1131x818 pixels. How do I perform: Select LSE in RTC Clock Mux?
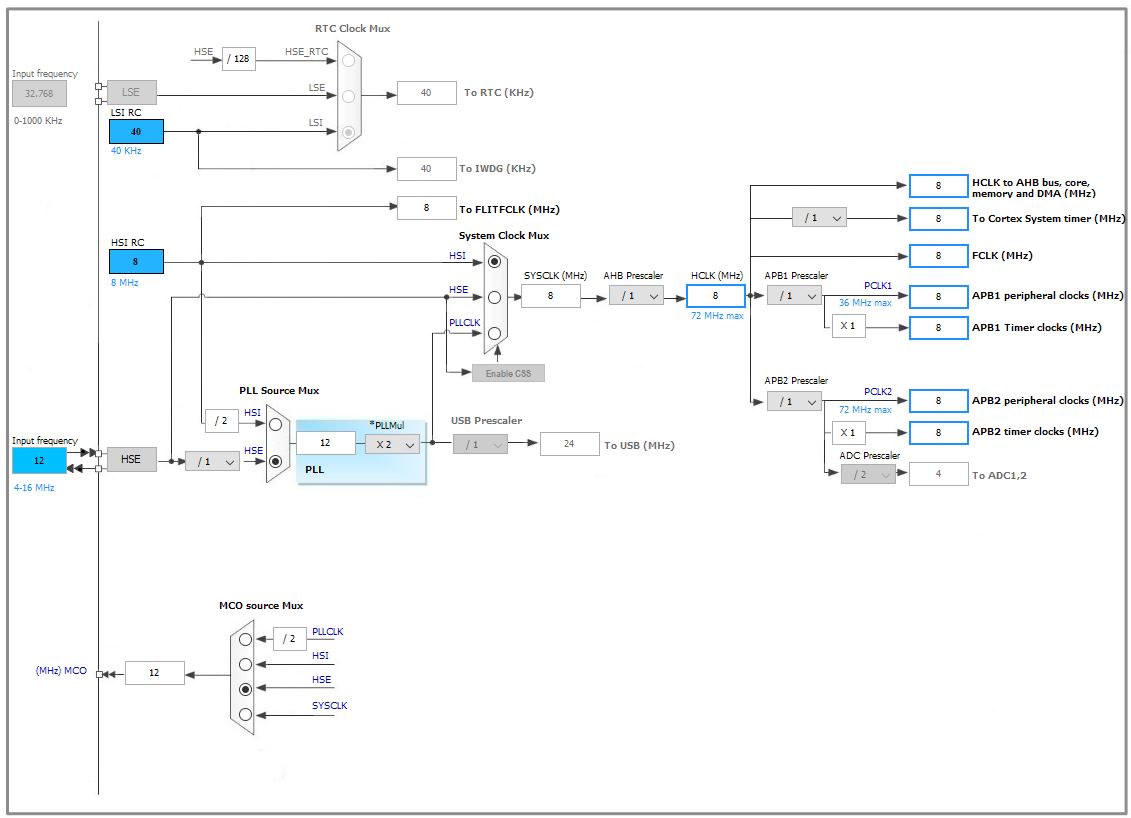pos(348,96)
